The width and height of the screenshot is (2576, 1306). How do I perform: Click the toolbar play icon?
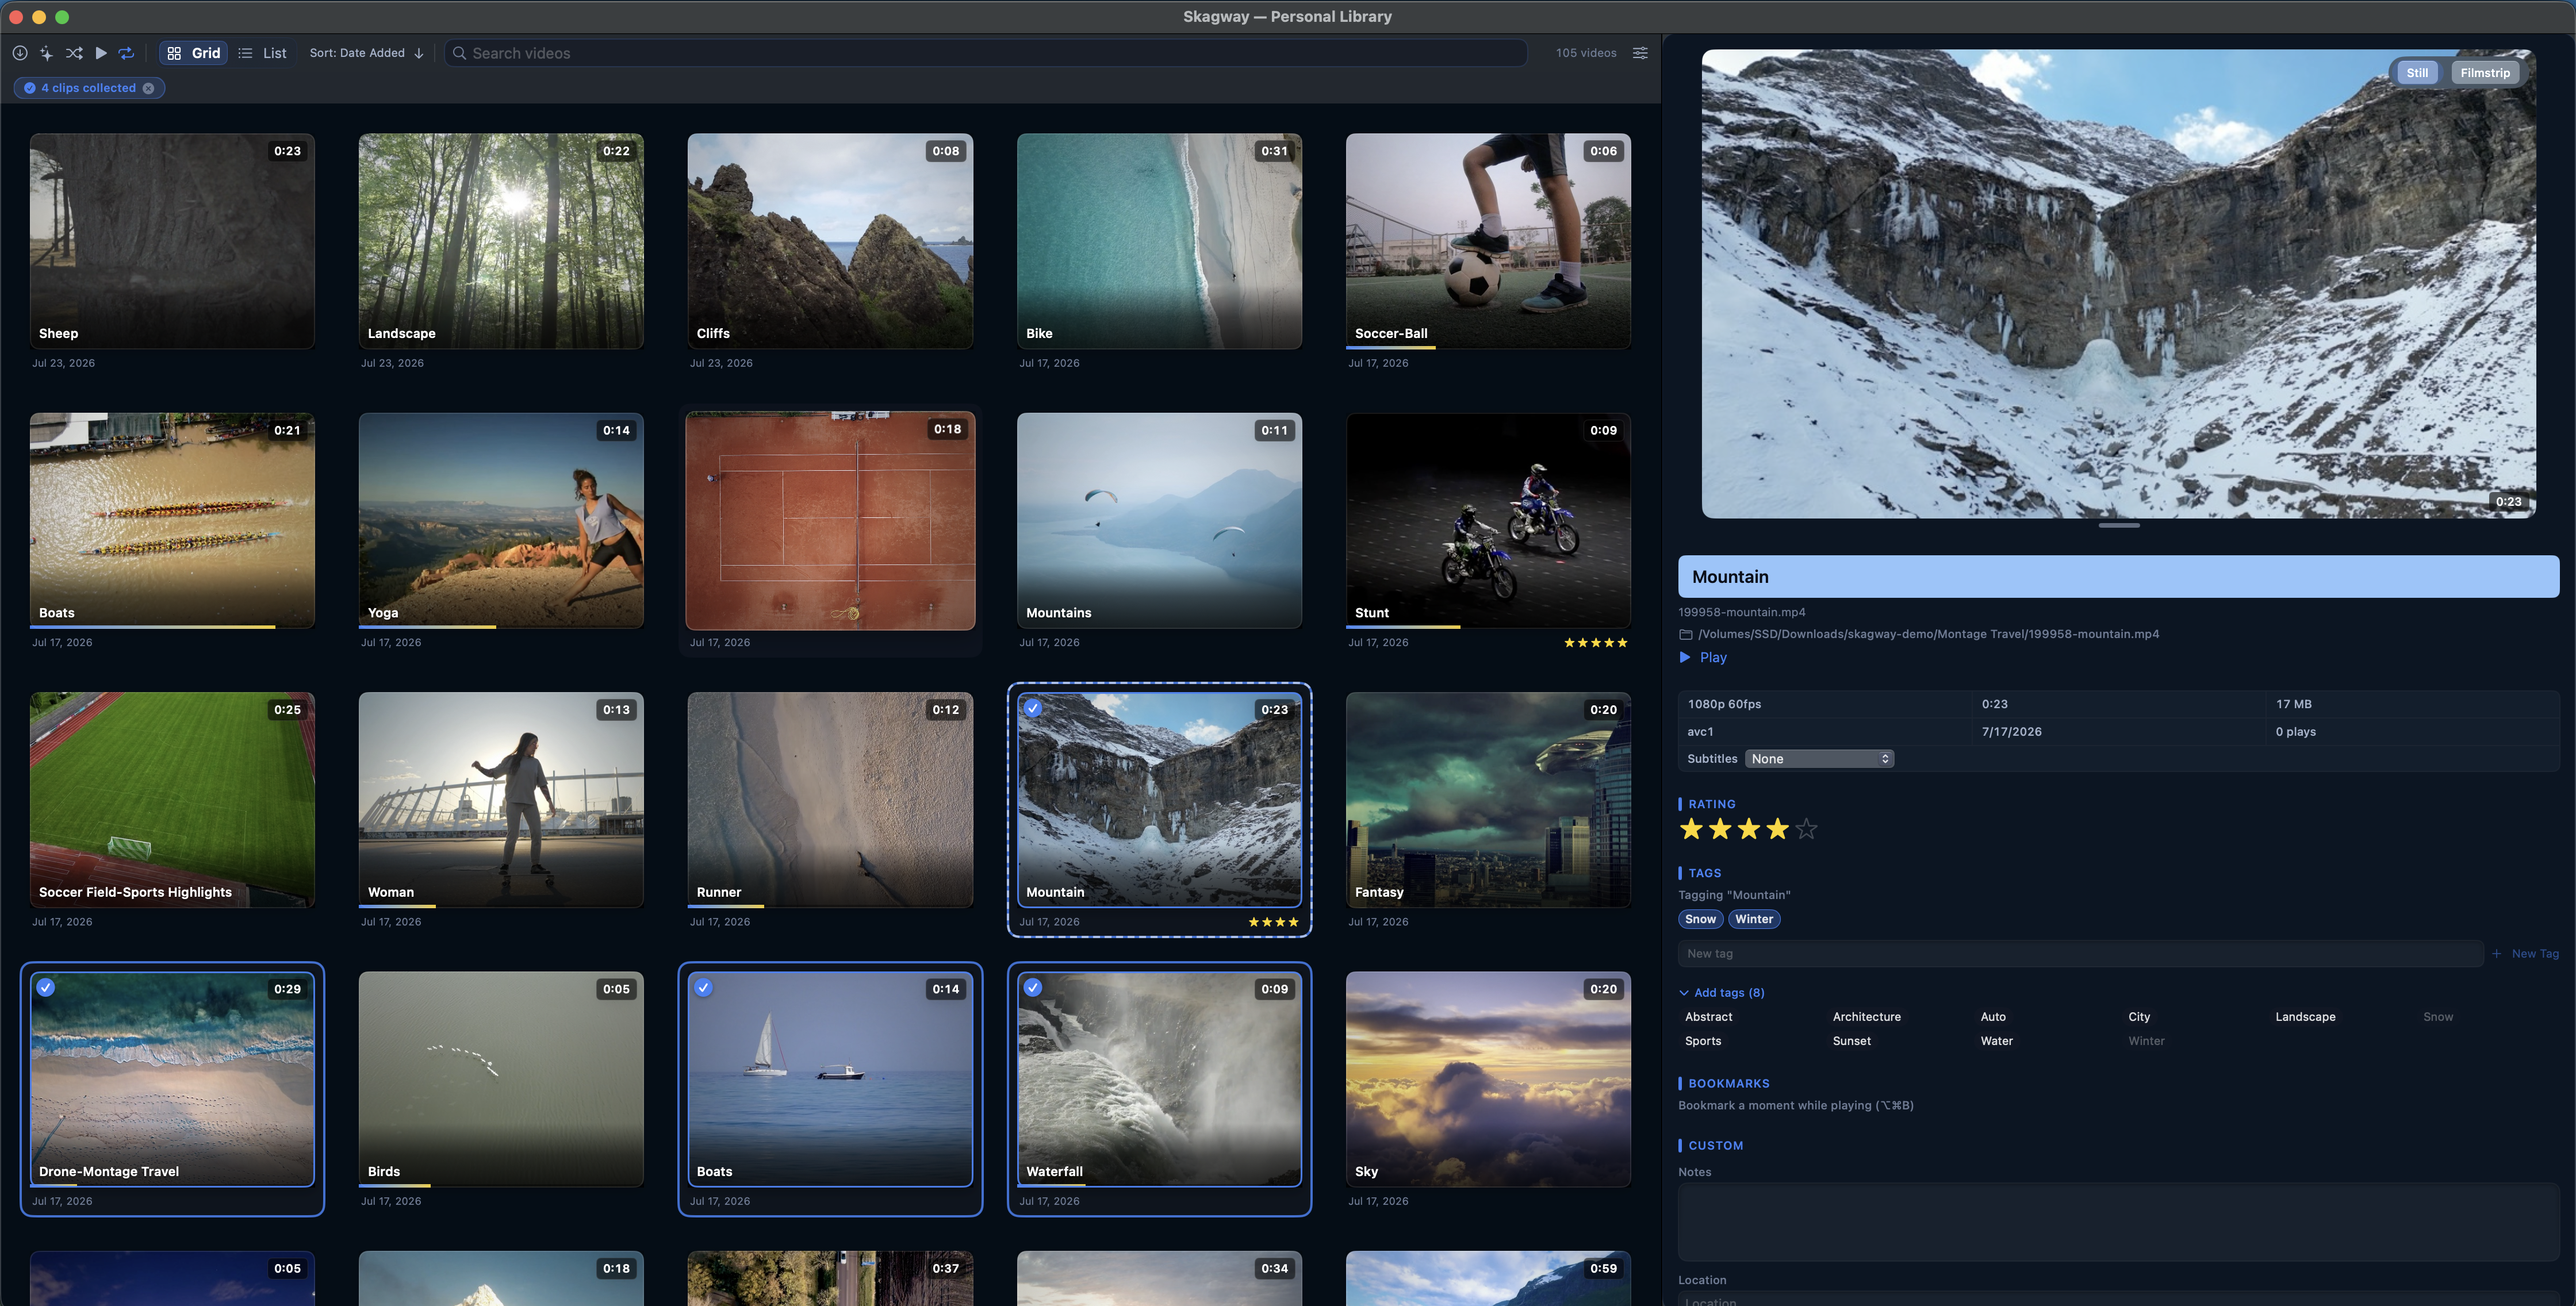coord(101,53)
